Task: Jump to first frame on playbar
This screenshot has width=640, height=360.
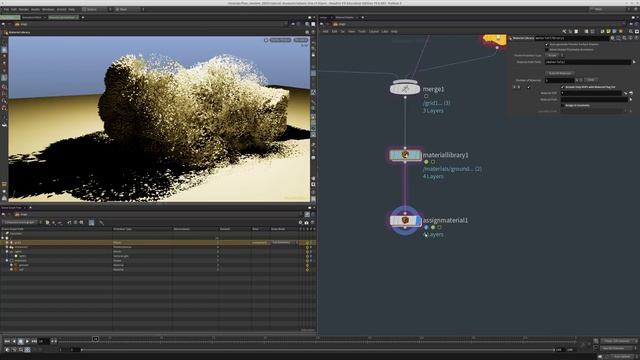Action: click(7, 341)
